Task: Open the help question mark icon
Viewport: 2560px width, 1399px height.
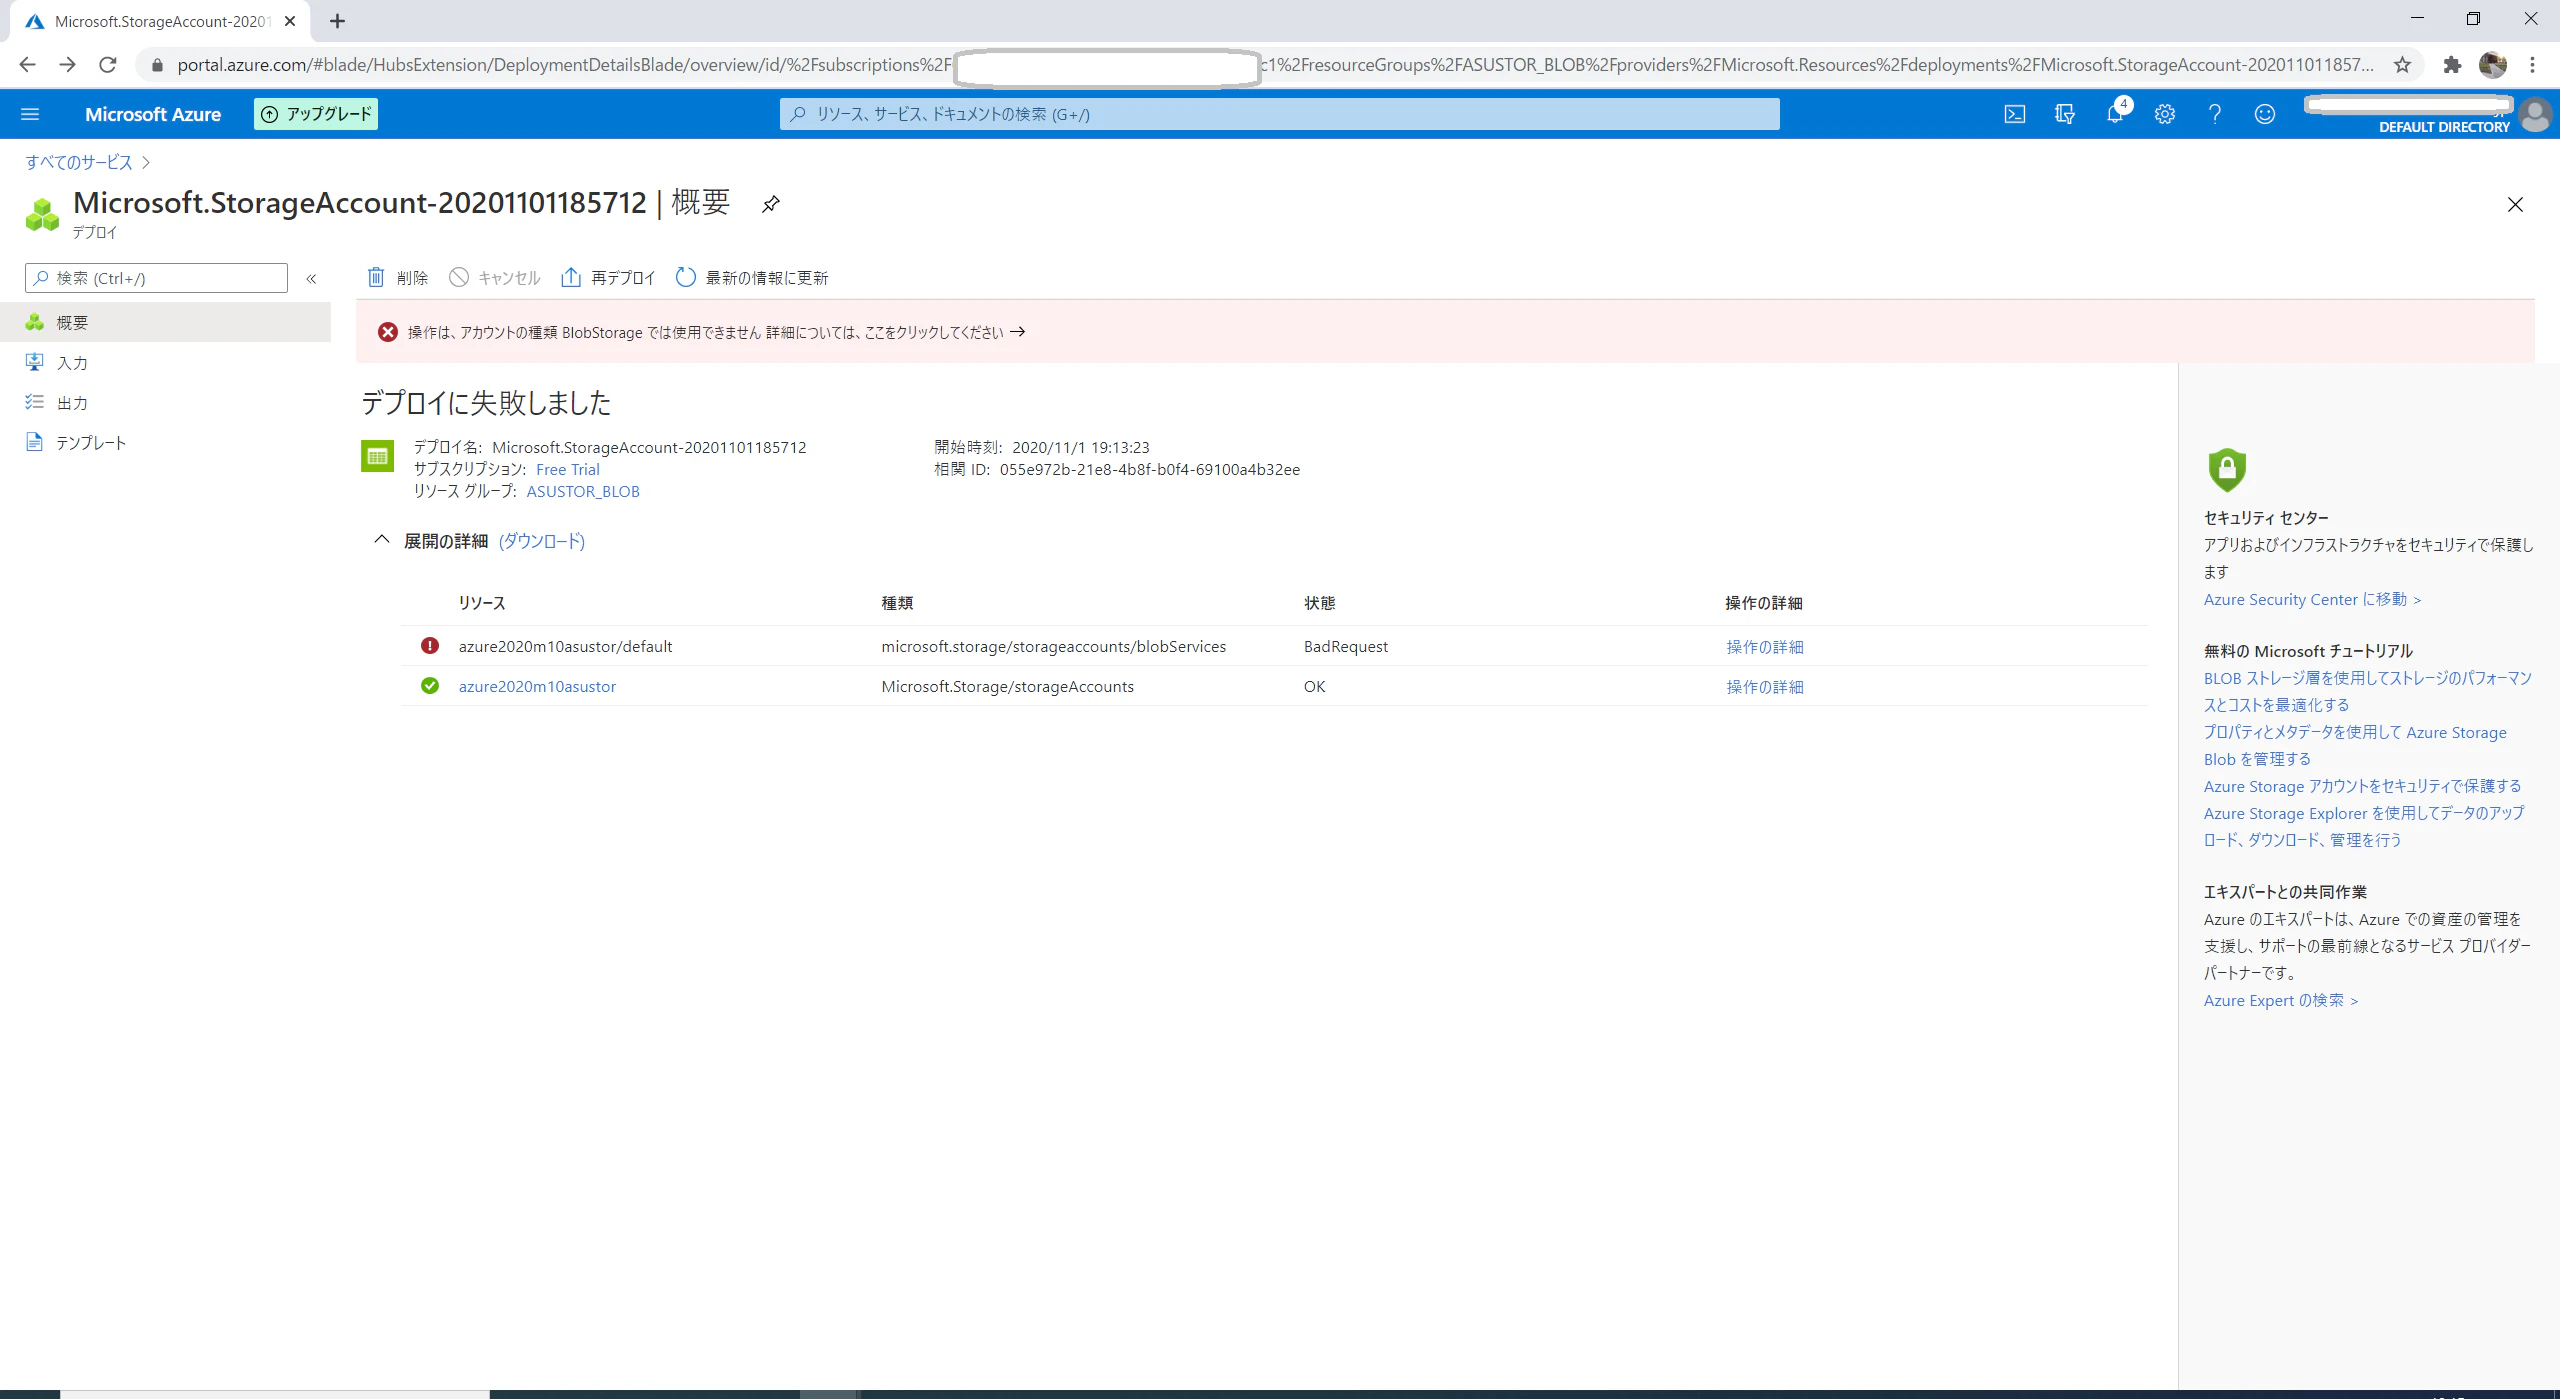Action: point(2215,114)
